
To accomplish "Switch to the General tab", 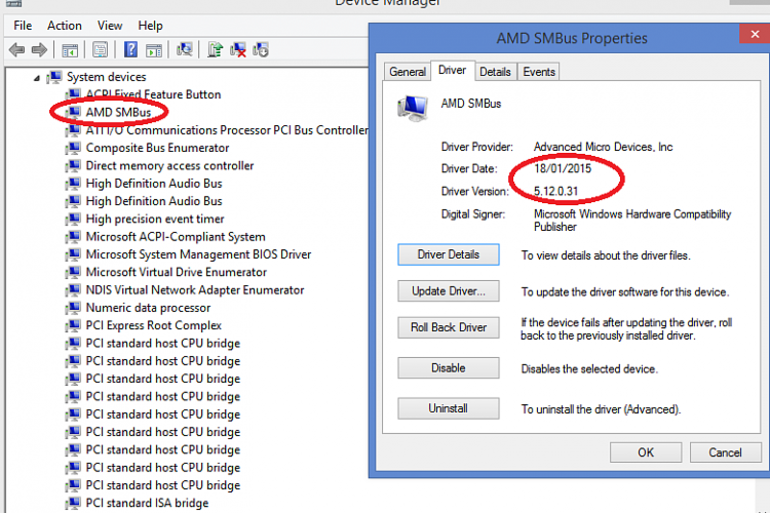I will click(407, 71).
